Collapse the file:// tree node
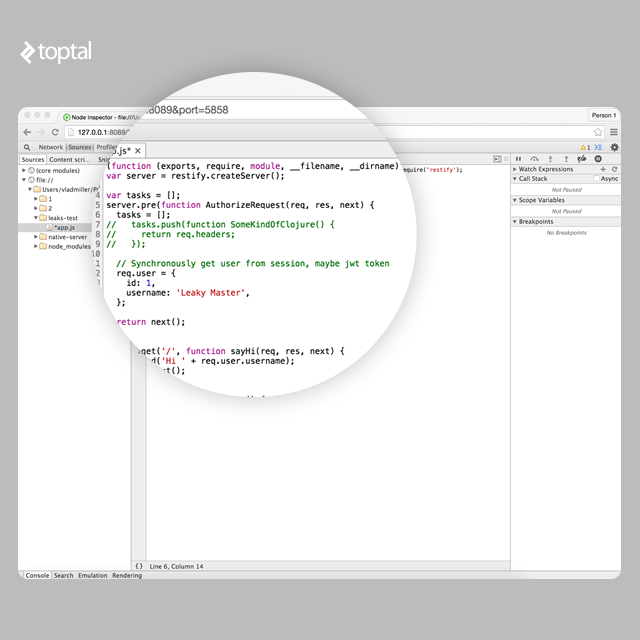The height and width of the screenshot is (640, 640). click(x=24, y=180)
